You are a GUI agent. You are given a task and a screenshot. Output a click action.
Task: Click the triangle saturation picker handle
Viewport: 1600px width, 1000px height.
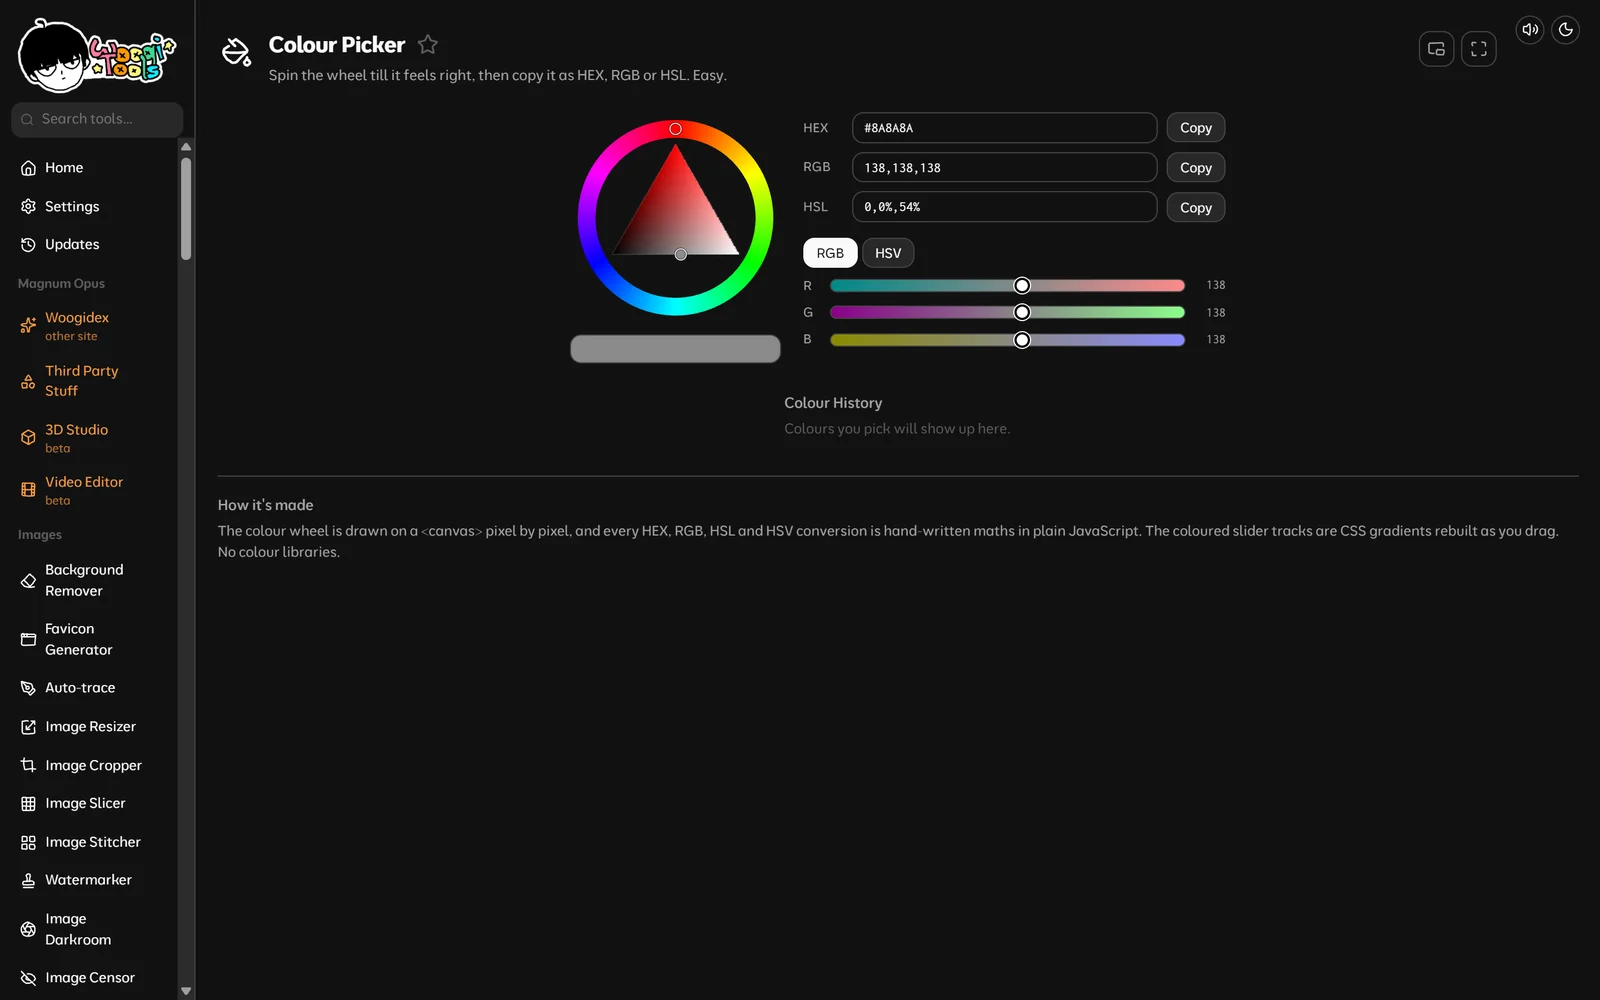[x=681, y=255]
